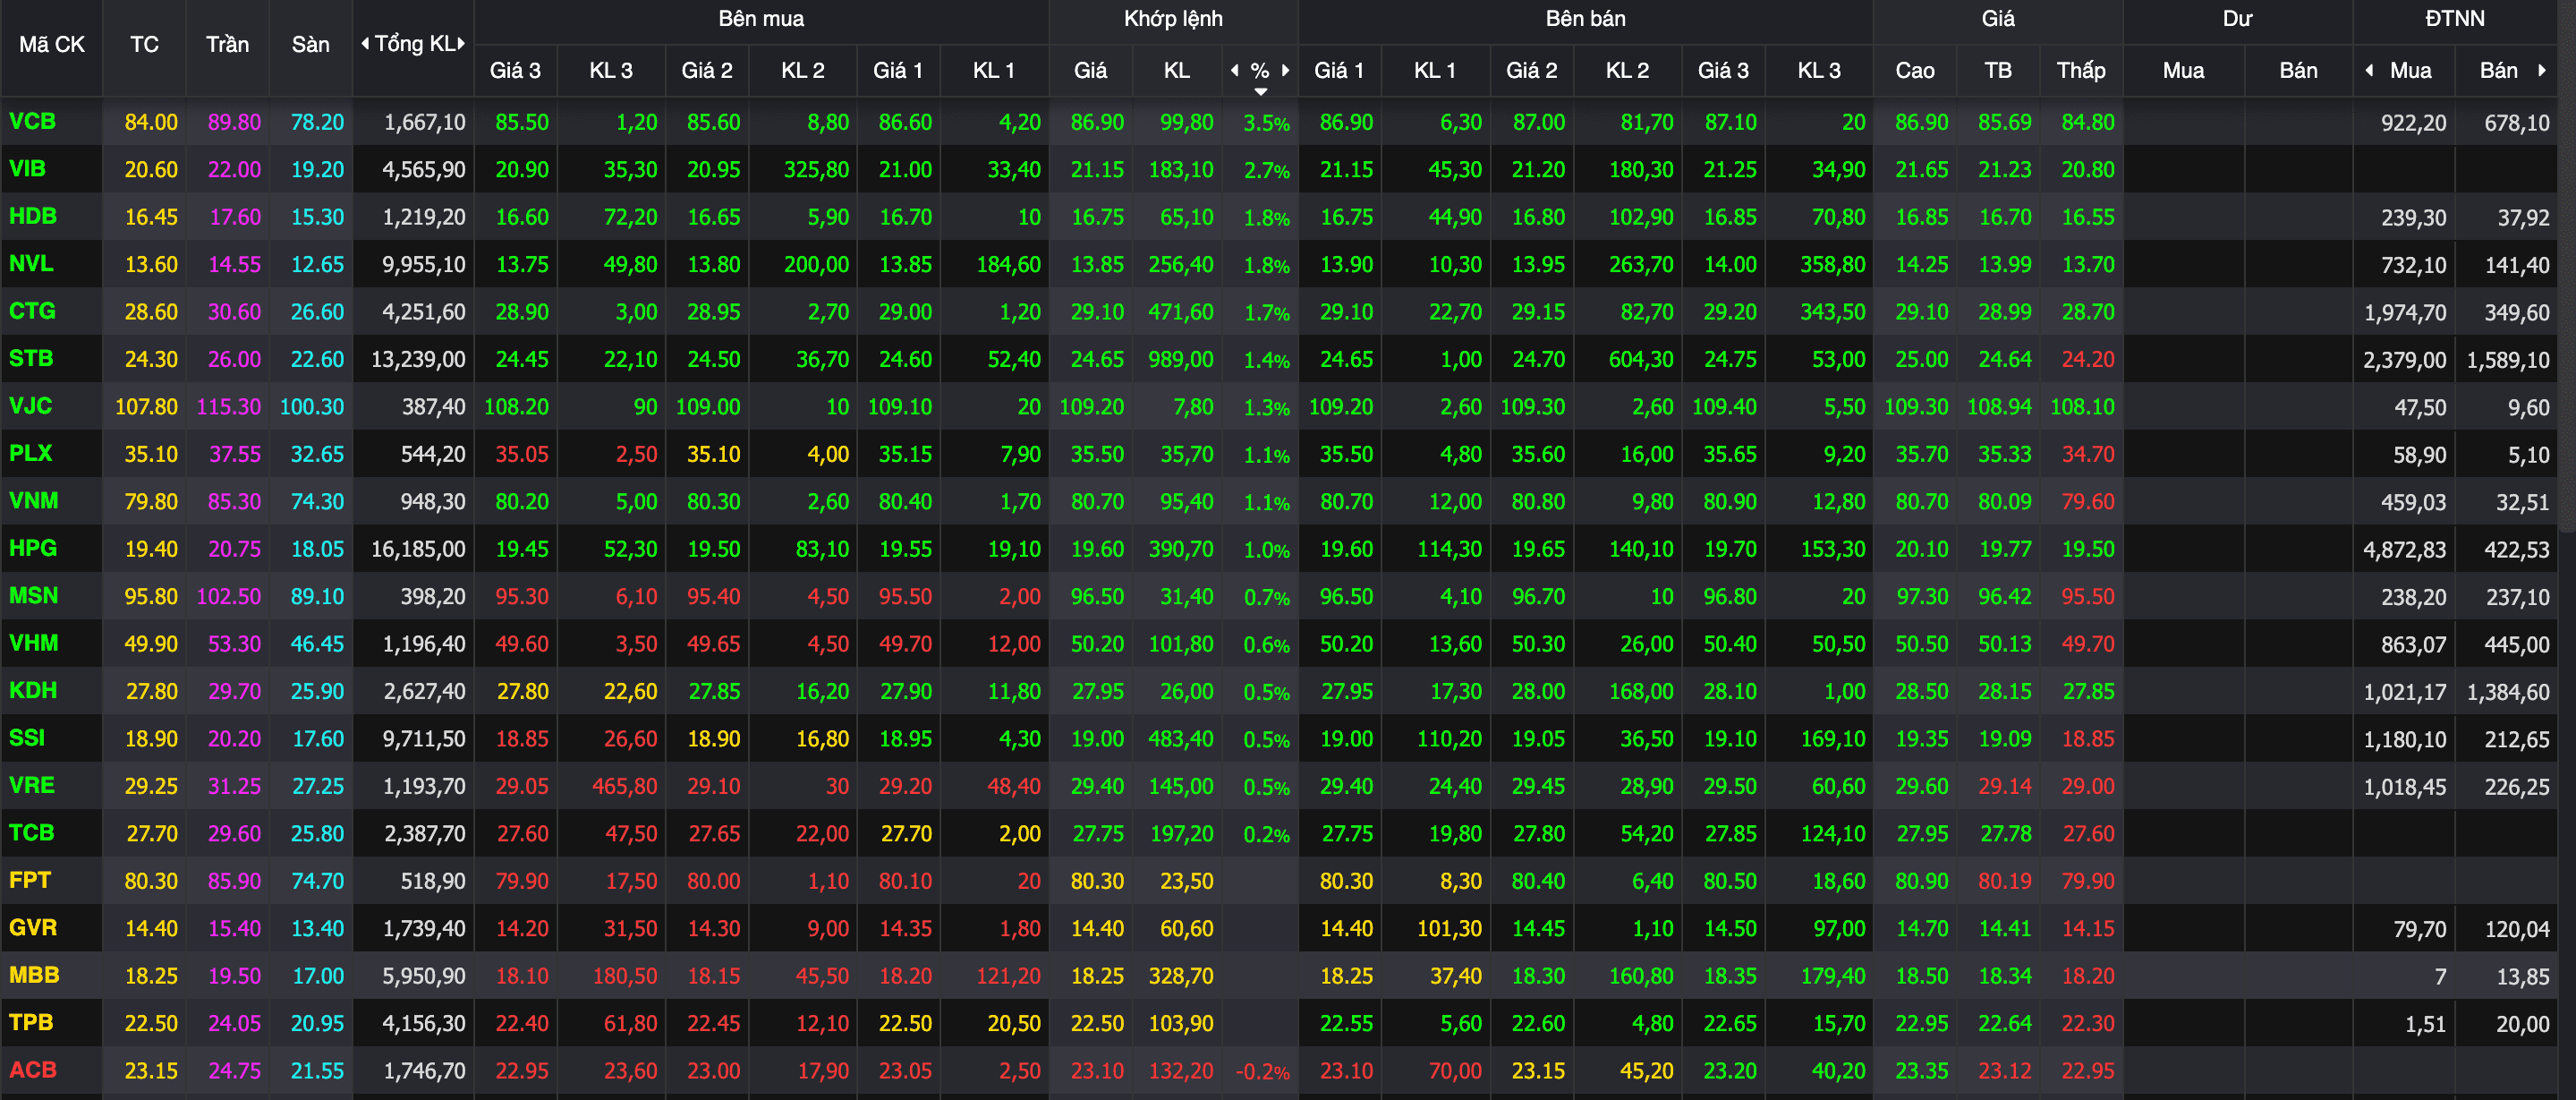Screen dimensions: 2576x1100
Task: Click STB matched volume 989,00
Action: point(1181,359)
